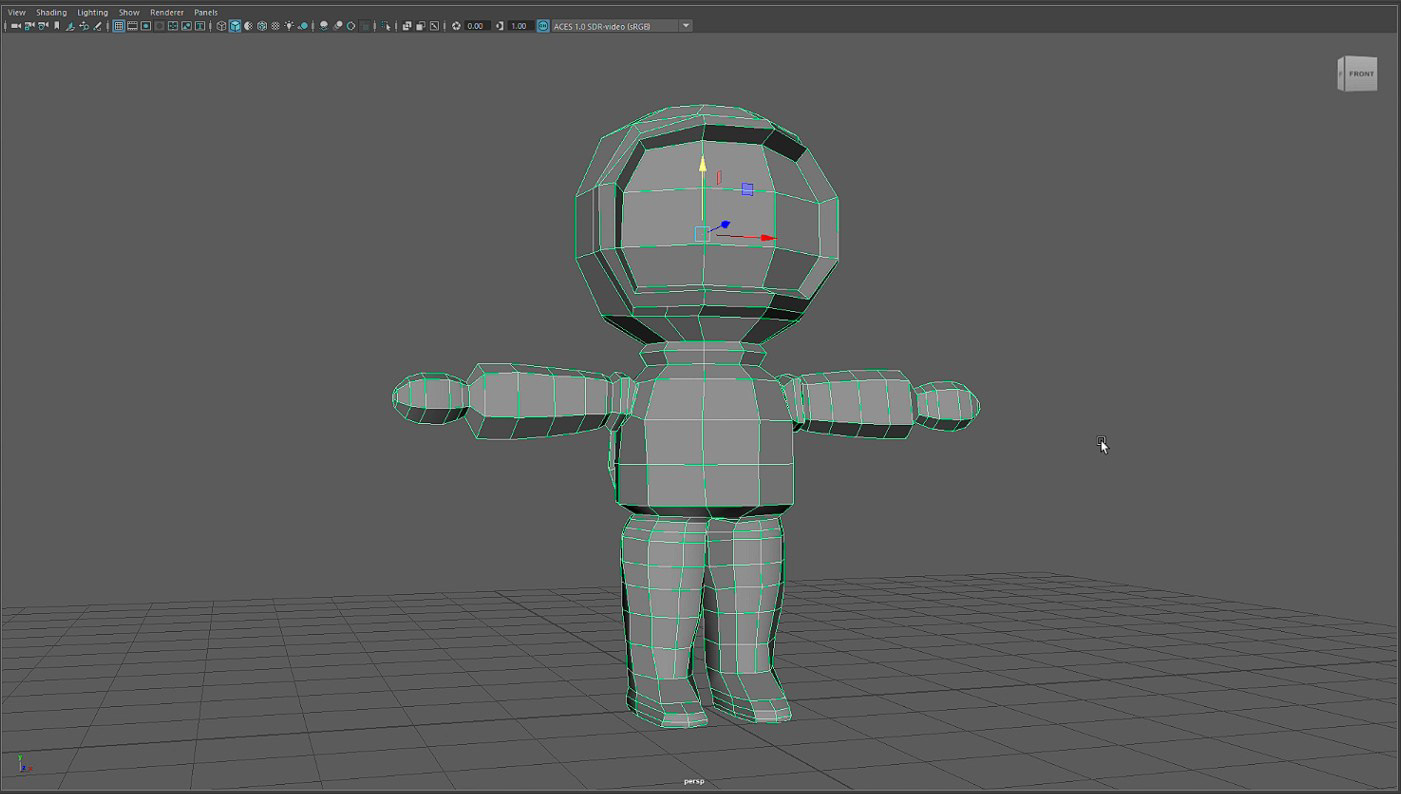The width and height of the screenshot is (1401, 794).
Task: Click the camera Bookmarks icon
Action: (x=57, y=26)
